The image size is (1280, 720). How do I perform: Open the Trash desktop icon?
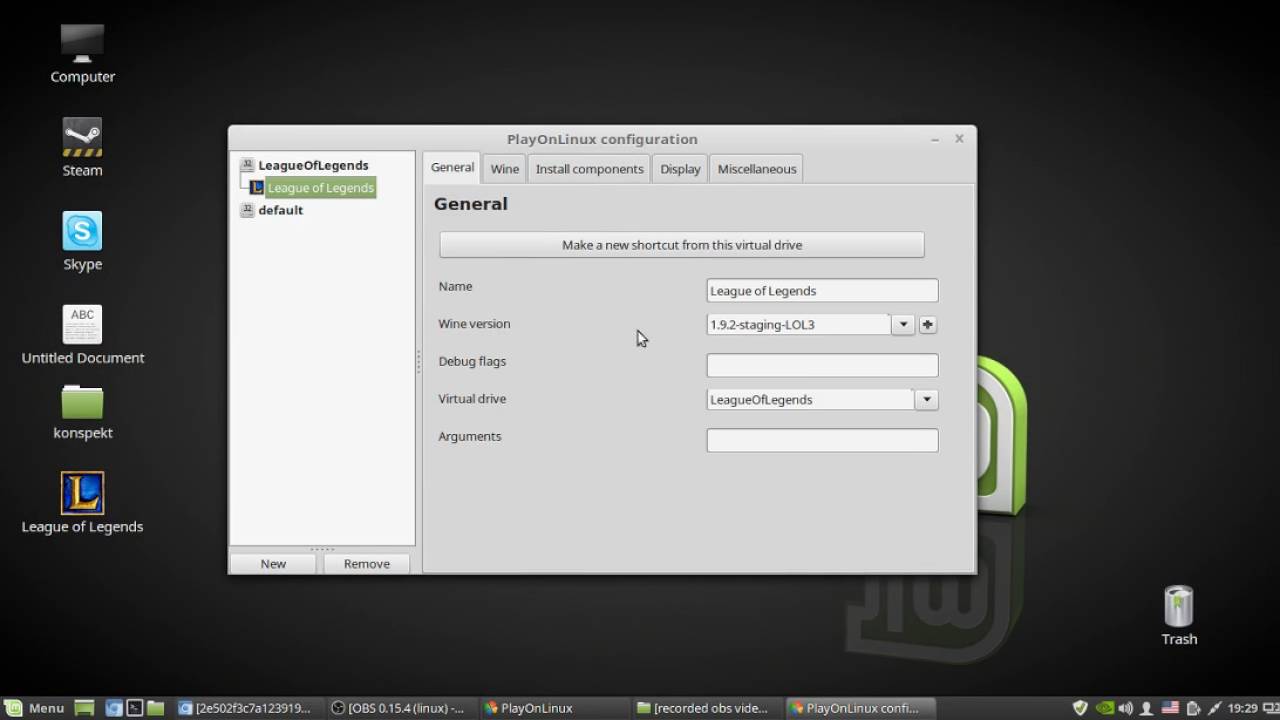pyautogui.click(x=1179, y=616)
